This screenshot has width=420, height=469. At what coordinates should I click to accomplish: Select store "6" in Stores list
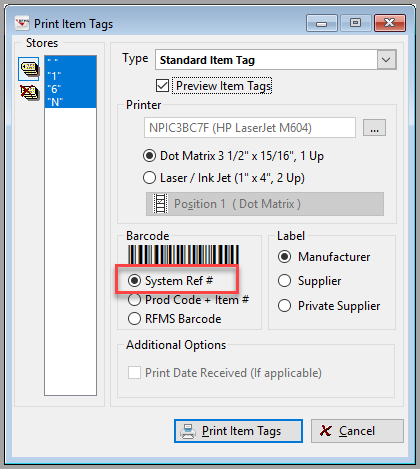[70, 89]
